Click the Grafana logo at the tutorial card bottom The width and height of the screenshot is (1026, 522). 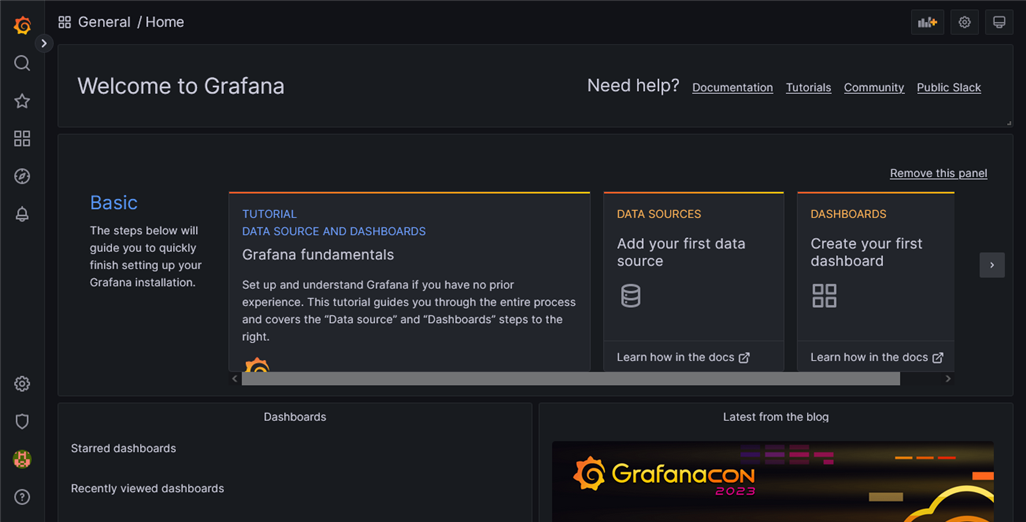coord(257,366)
